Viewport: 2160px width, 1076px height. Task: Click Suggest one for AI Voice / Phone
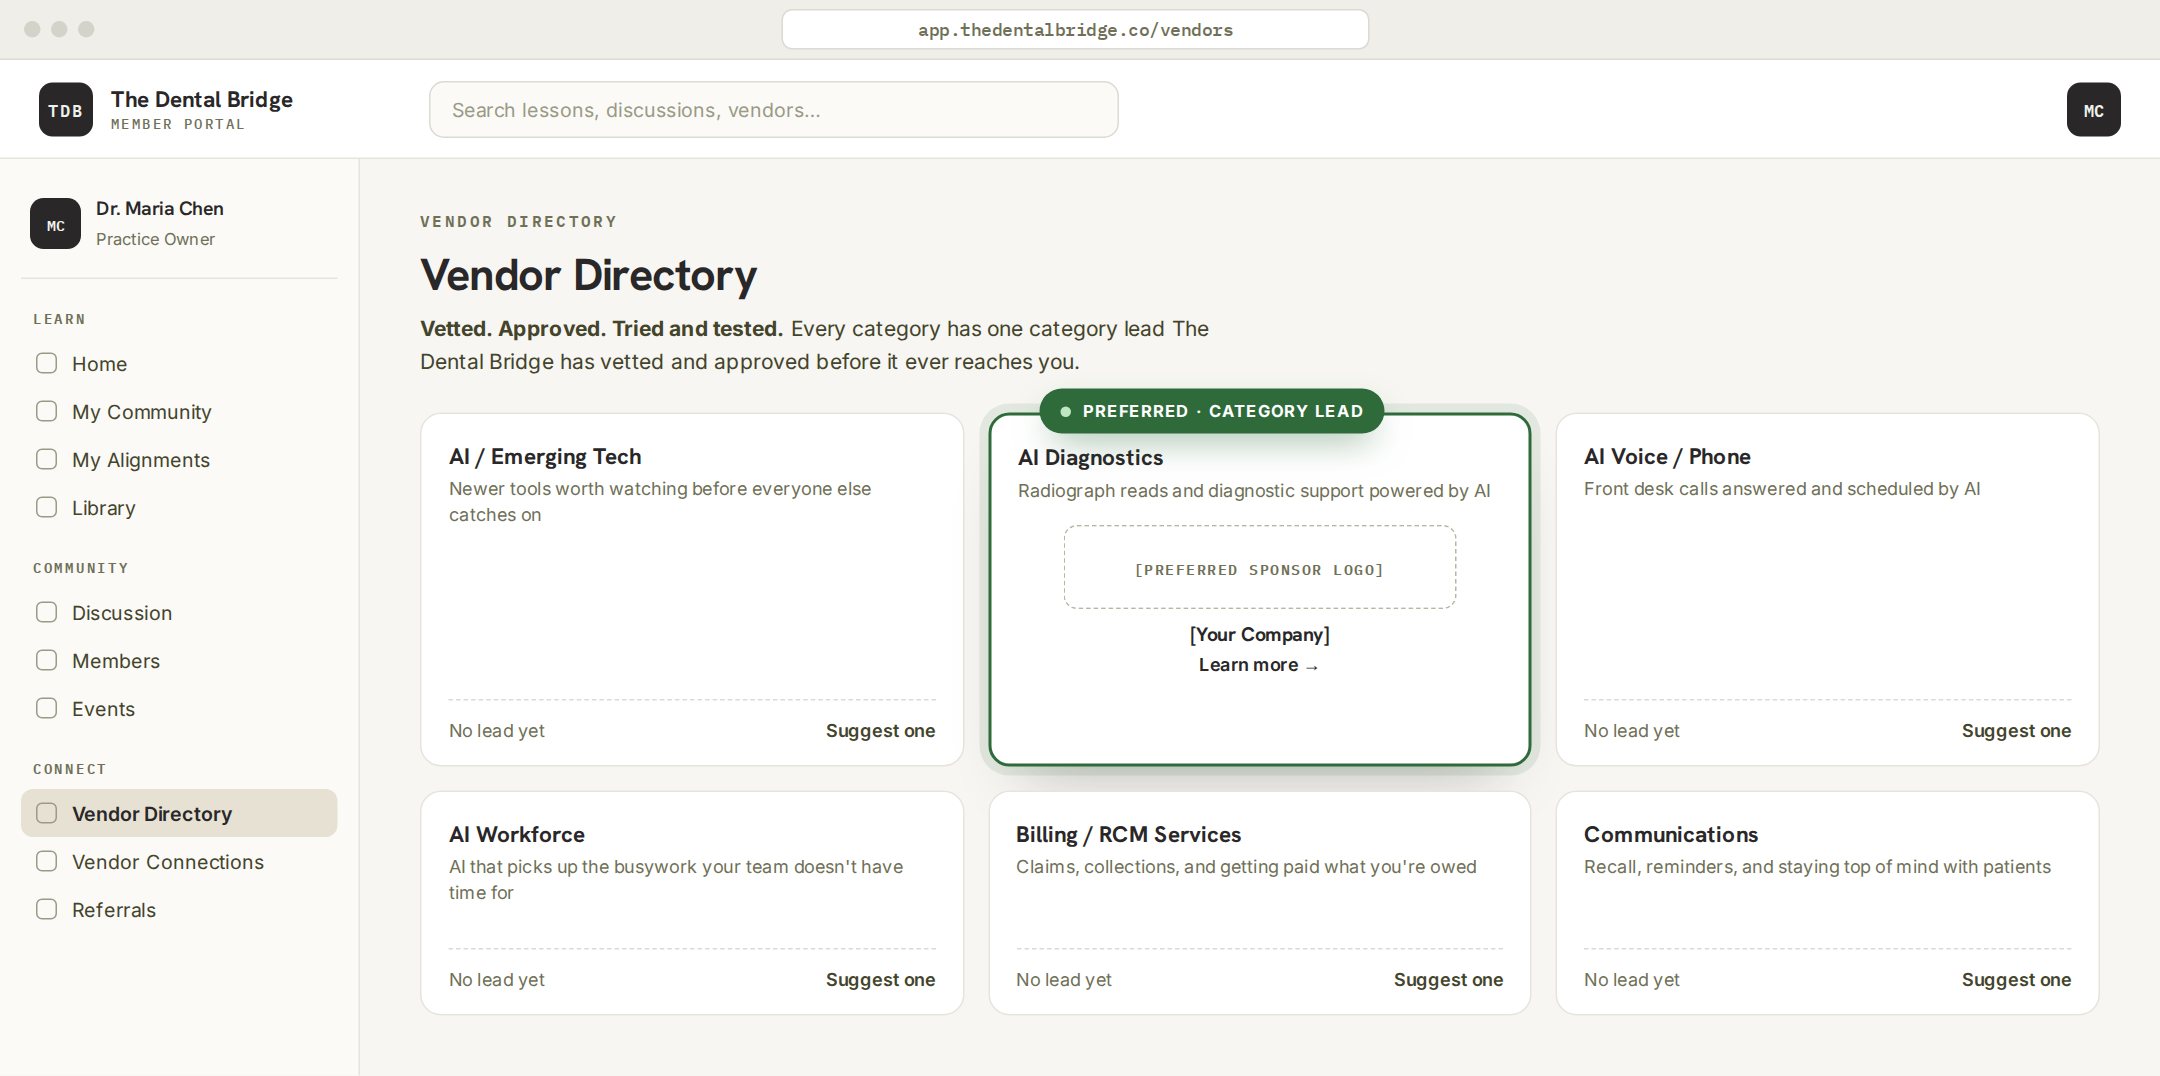pyautogui.click(x=2016, y=731)
